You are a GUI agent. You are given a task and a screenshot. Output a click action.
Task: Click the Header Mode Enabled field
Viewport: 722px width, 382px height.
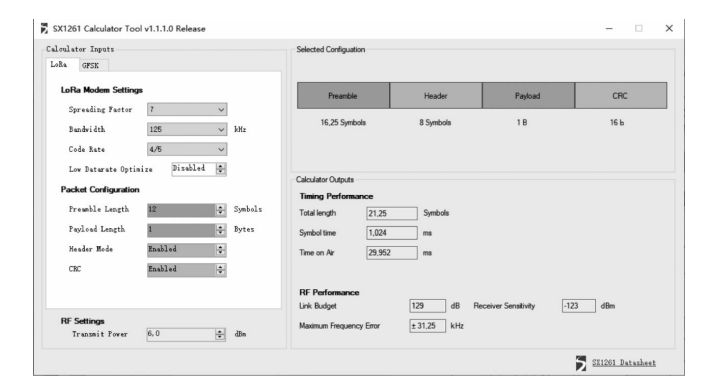(x=181, y=249)
